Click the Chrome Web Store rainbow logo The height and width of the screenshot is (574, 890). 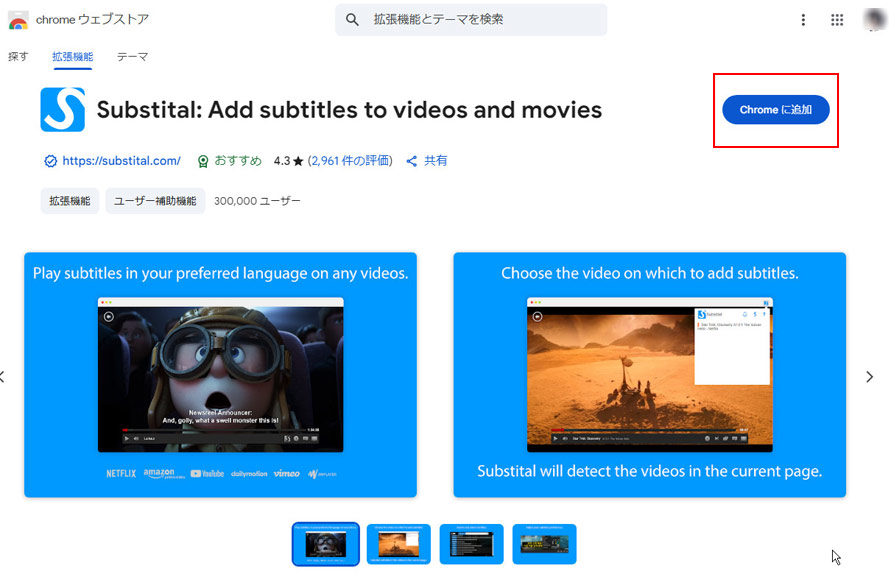[18, 20]
